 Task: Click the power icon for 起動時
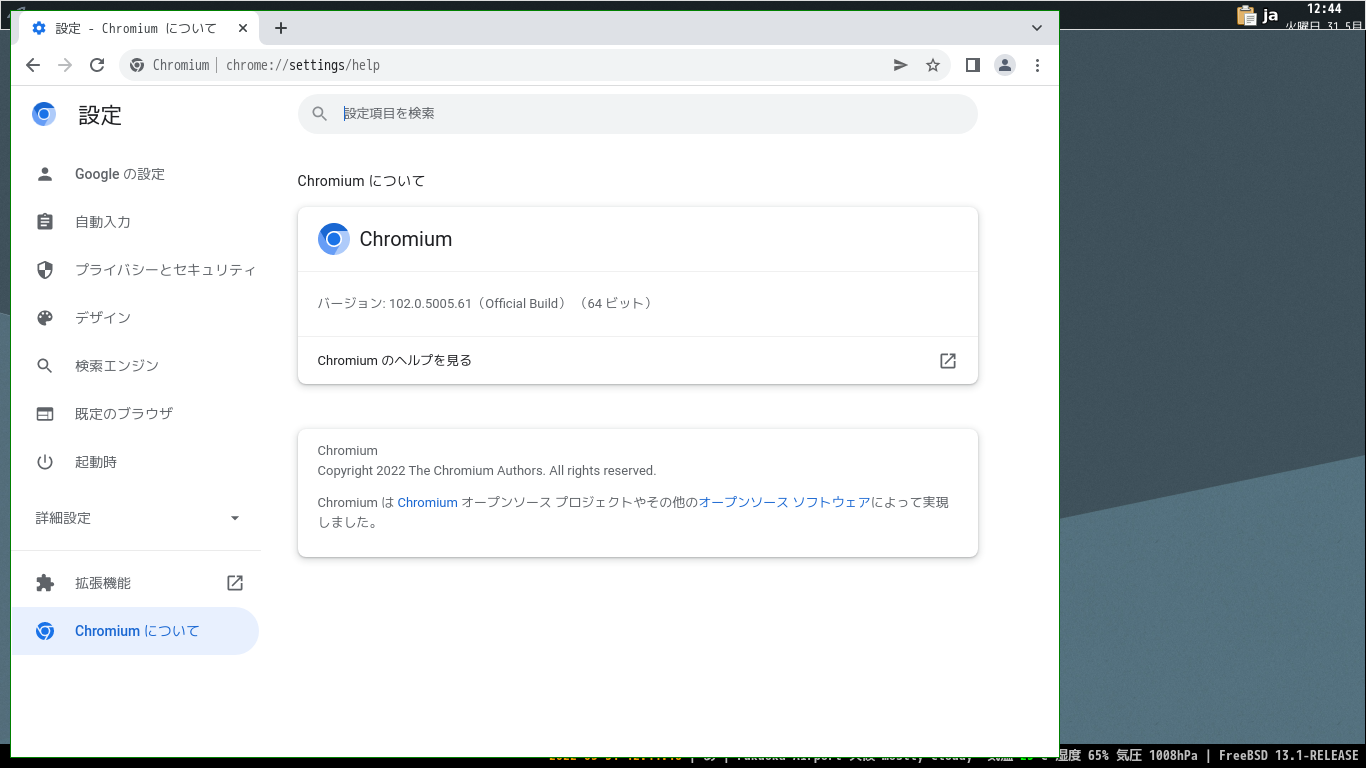point(45,462)
